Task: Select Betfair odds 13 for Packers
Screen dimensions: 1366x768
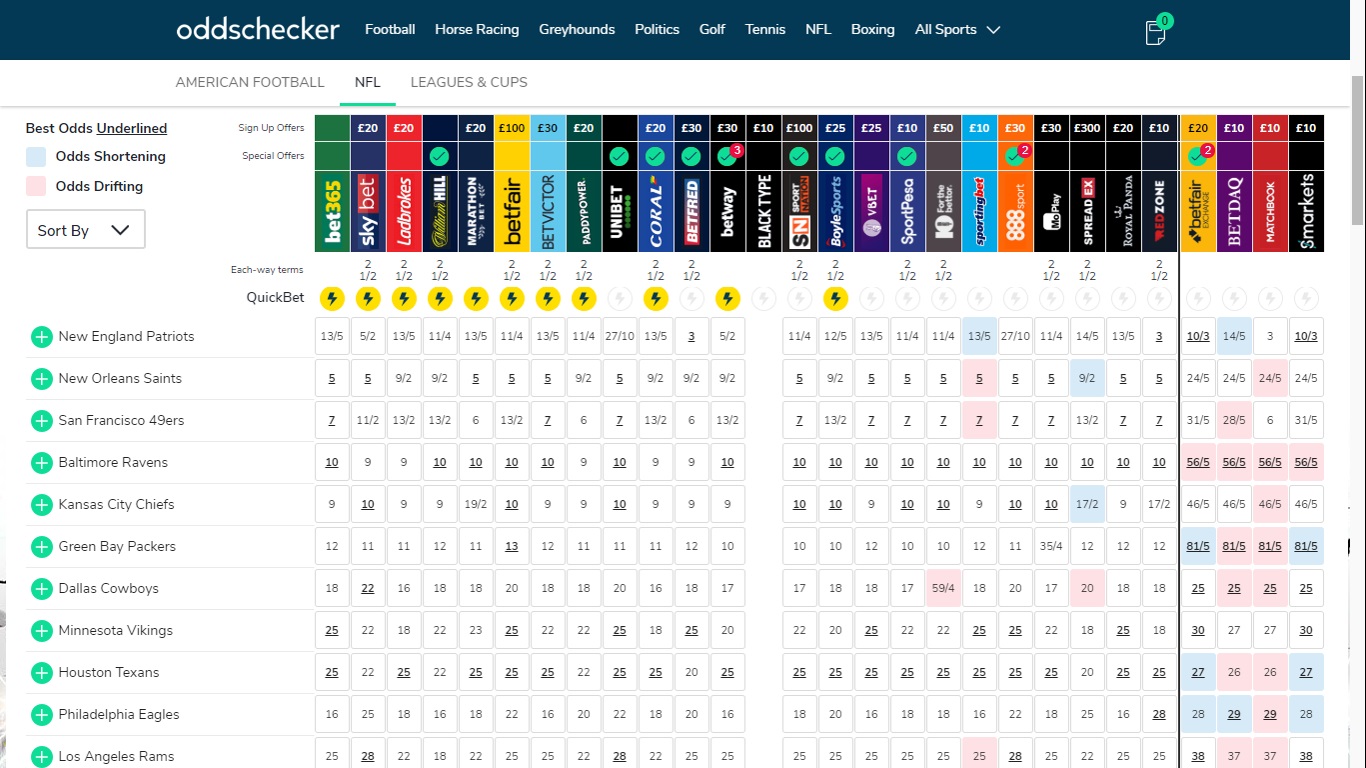Action: (512, 546)
